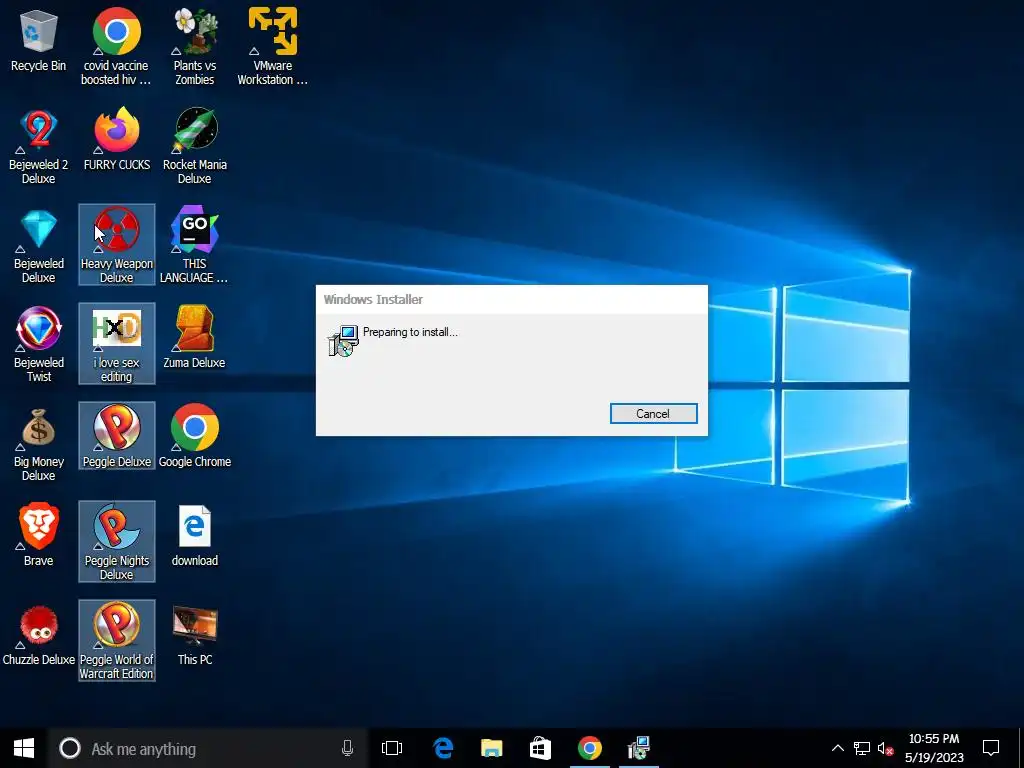This screenshot has height=768, width=1024.
Task: Show hidden system tray icons
Action: (x=837, y=748)
